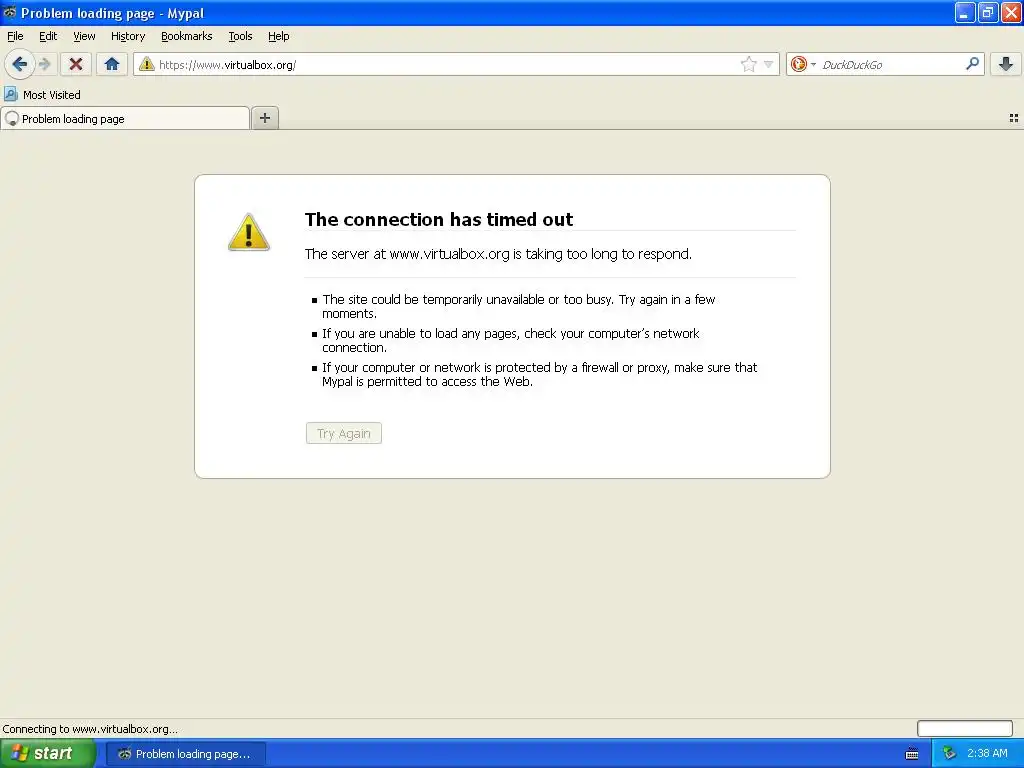
Task: Stop loading with the red X button
Action: click(x=76, y=64)
